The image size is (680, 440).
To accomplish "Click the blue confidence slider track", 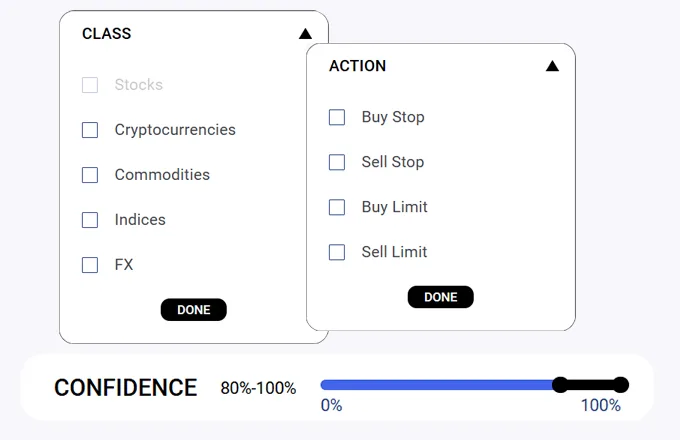I will click(x=438, y=385).
